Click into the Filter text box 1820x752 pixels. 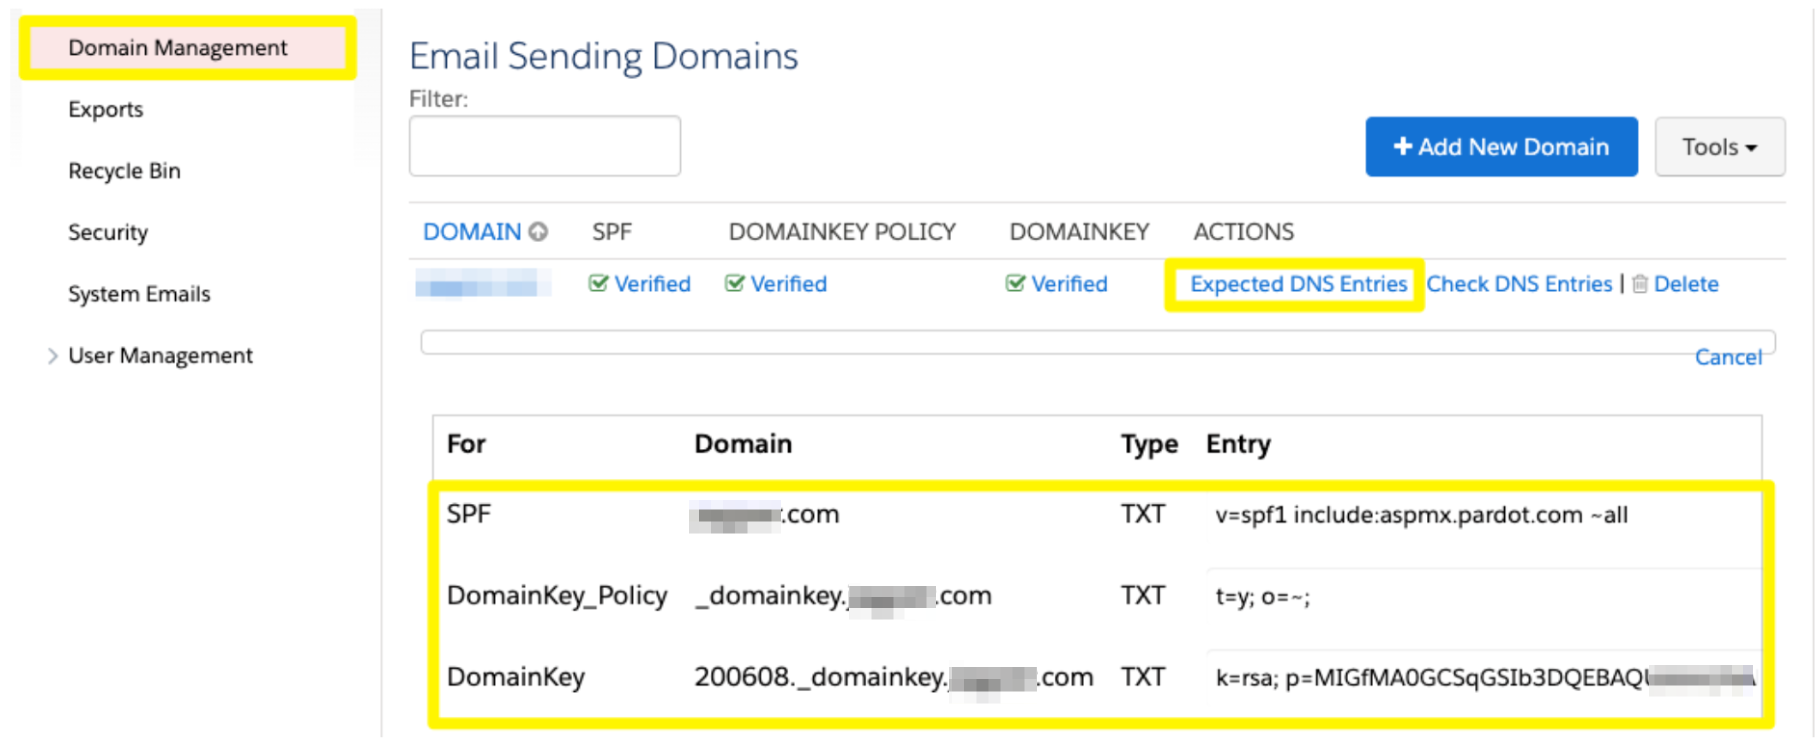point(545,146)
